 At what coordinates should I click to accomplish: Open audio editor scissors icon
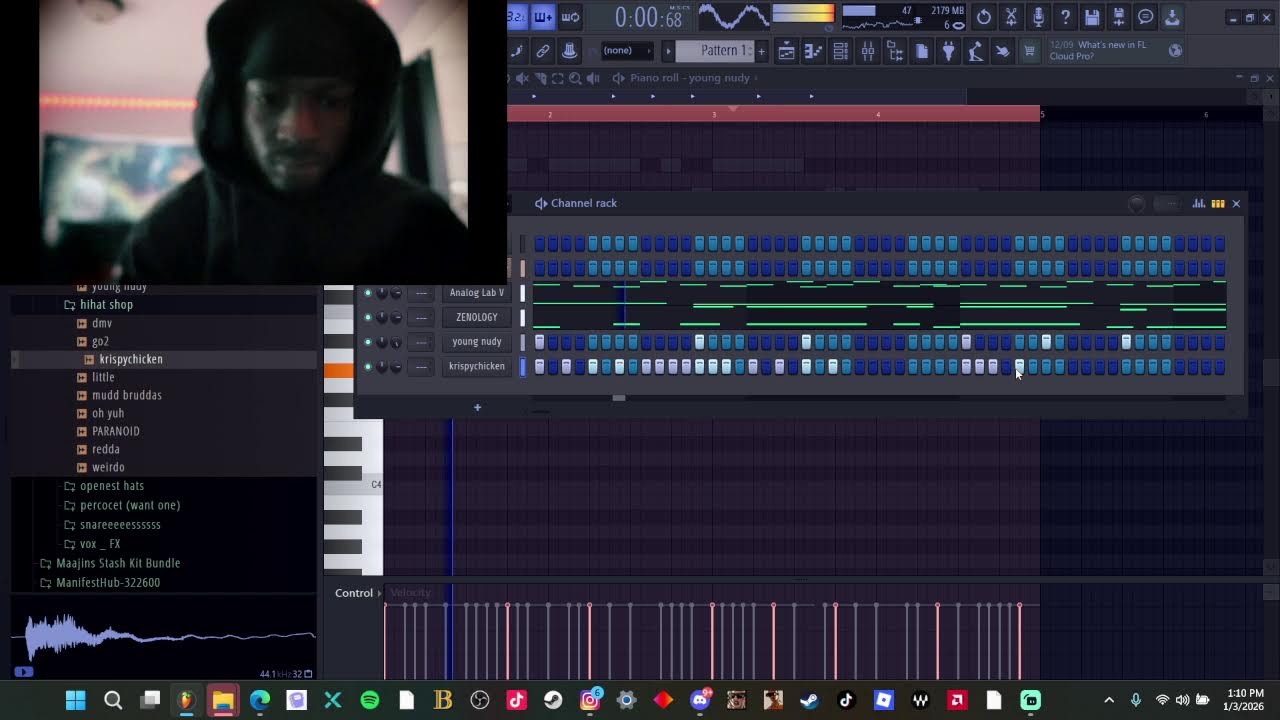coord(1011,17)
